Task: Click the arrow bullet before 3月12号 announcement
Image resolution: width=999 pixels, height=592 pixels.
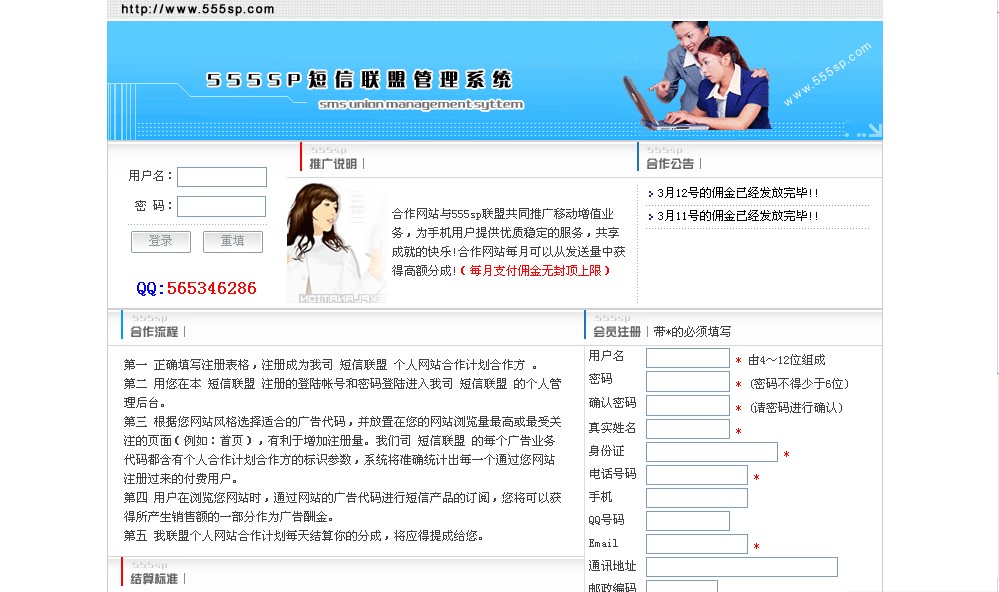Action: pyautogui.click(x=650, y=194)
